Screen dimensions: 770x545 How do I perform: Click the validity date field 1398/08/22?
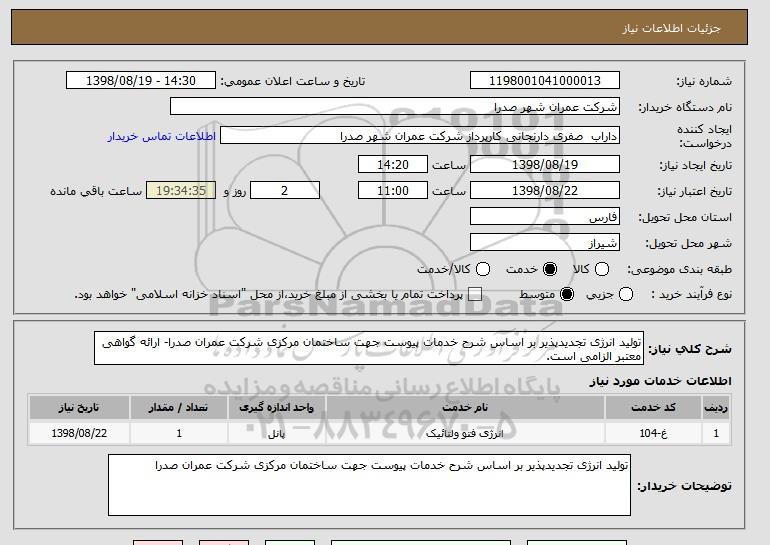click(x=545, y=191)
